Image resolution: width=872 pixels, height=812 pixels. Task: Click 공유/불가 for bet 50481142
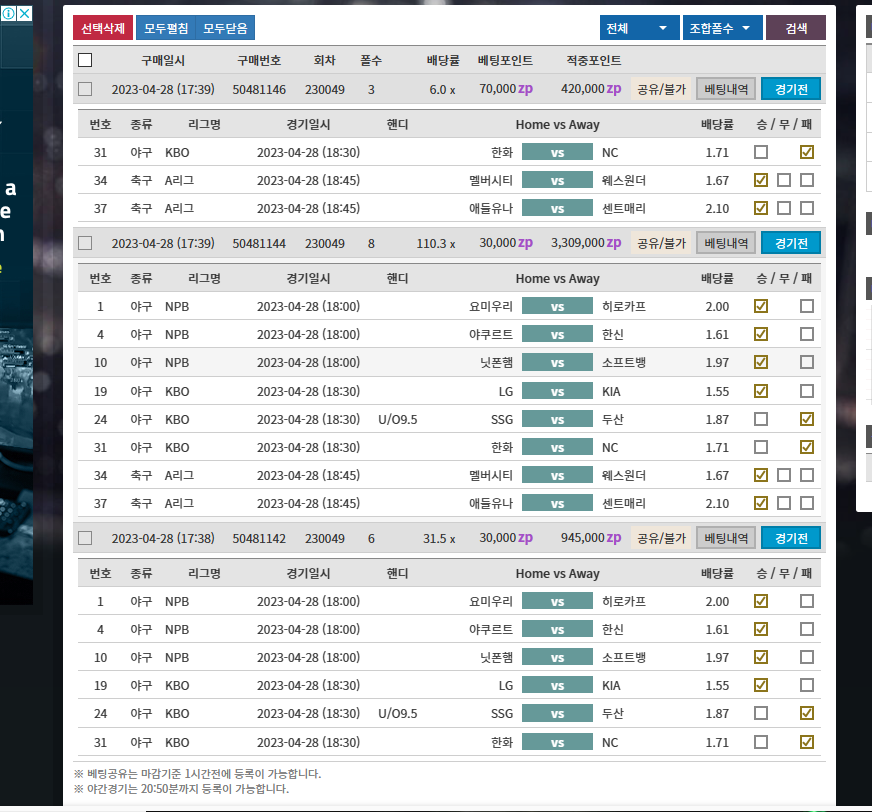pyautogui.click(x=661, y=538)
